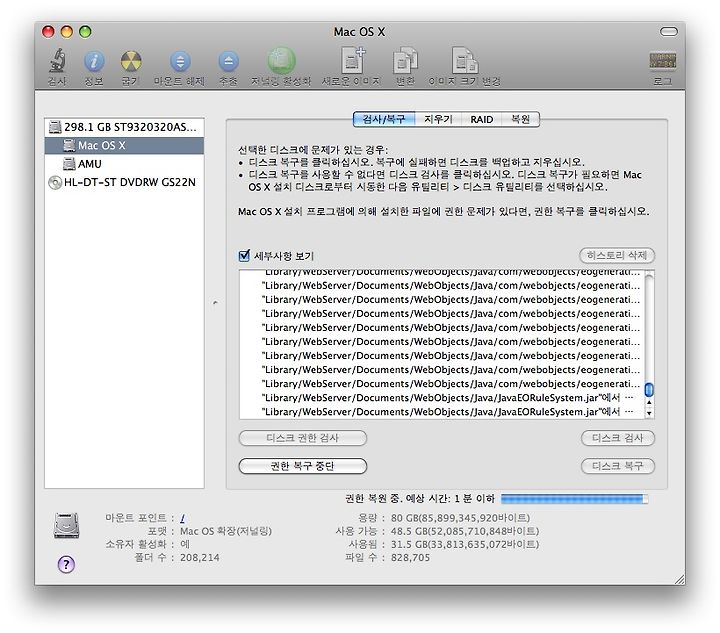Click Stop Permission Repair (권한 복구 중단) button
The width and height of the screenshot is (720, 633).
click(303, 466)
